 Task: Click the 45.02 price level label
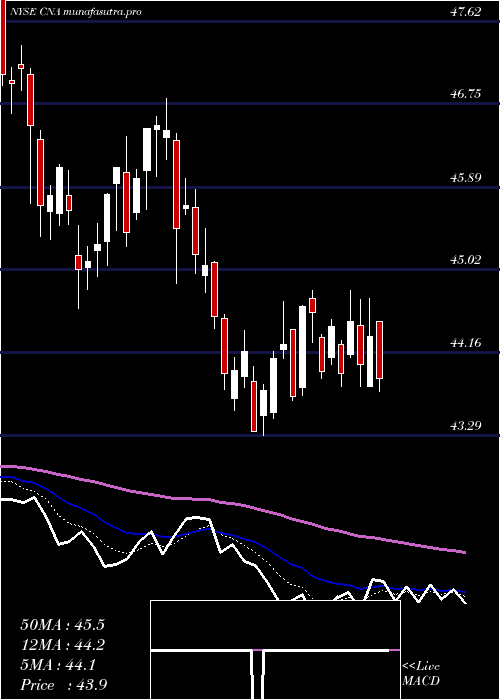pos(465,260)
